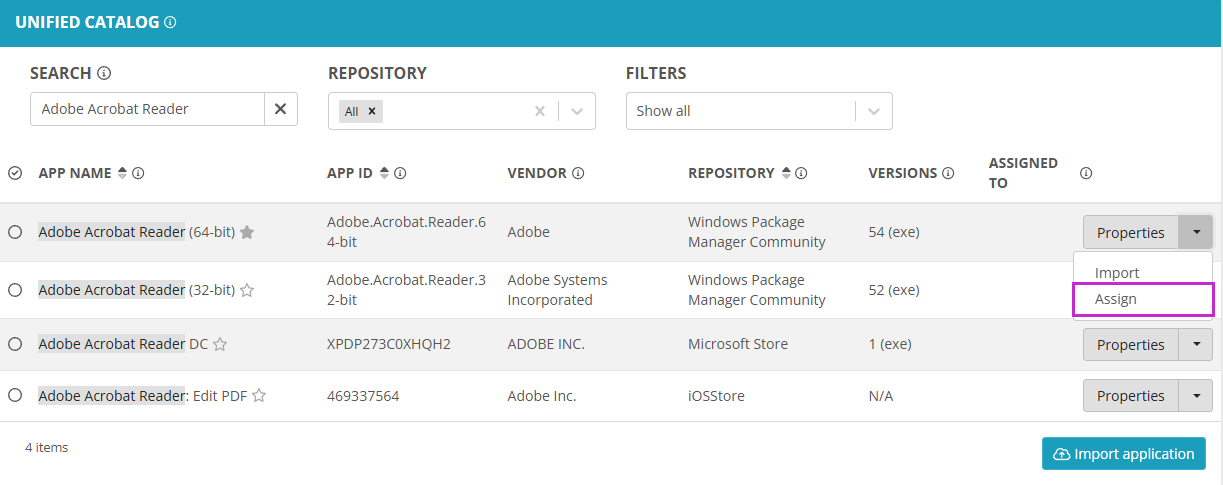Click the 52 (exe) versions cell

click(894, 290)
